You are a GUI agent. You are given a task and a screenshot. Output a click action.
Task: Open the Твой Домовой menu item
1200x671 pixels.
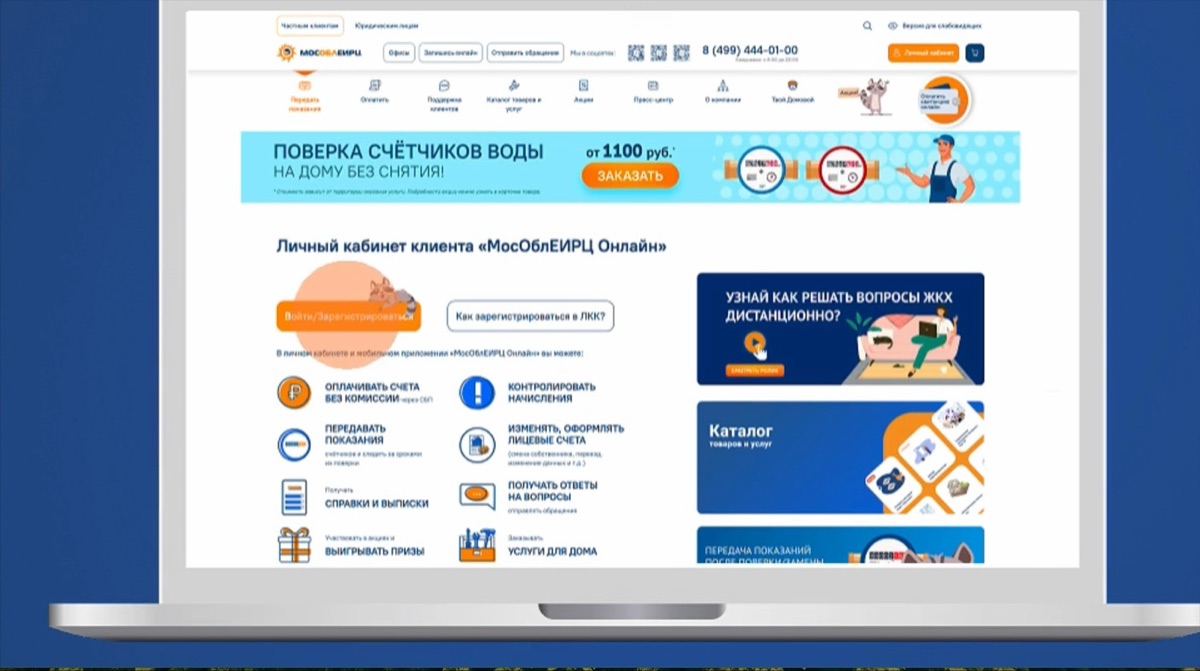pyautogui.click(x=792, y=92)
